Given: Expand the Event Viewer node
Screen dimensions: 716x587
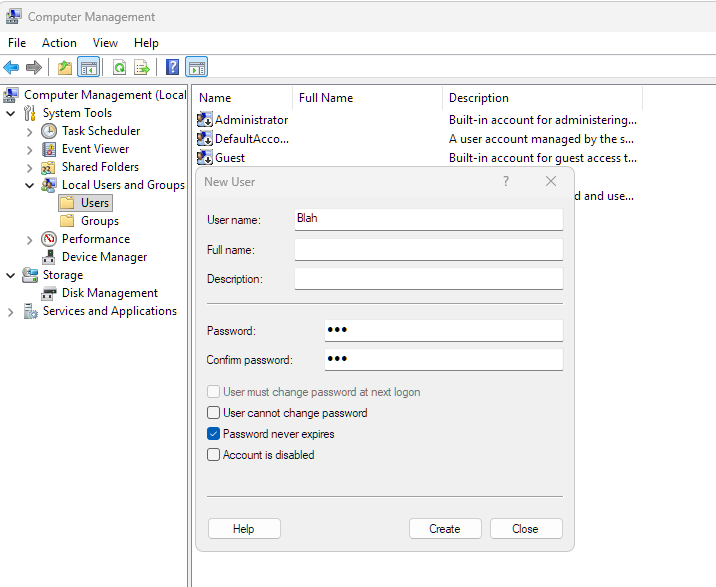Looking at the screenshot, I should tap(30, 150).
